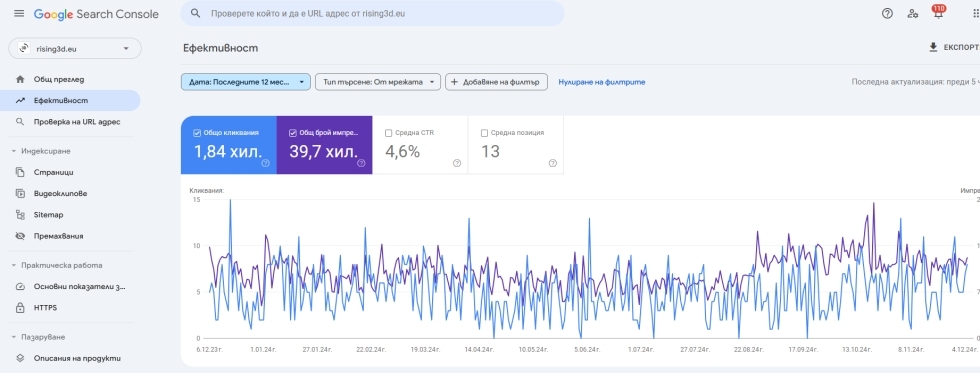Enable Средна позиция checkbox
Screen dimensions: 980x373
[484, 133]
